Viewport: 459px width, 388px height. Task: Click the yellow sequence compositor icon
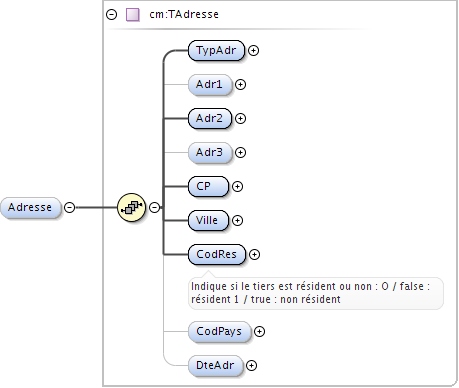click(x=132, y=208)
